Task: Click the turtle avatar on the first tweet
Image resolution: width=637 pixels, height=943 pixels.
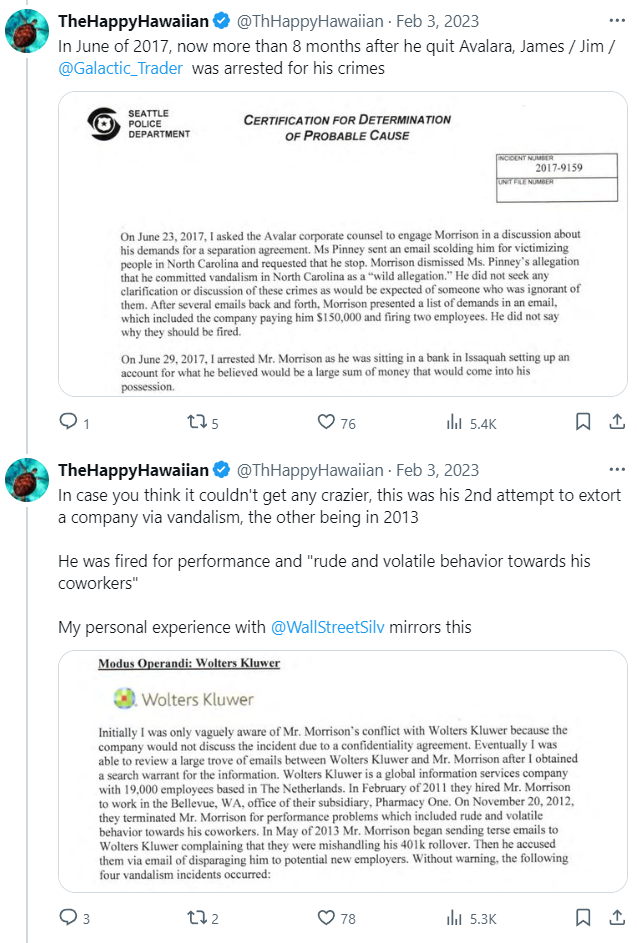Action: [28, 30]
